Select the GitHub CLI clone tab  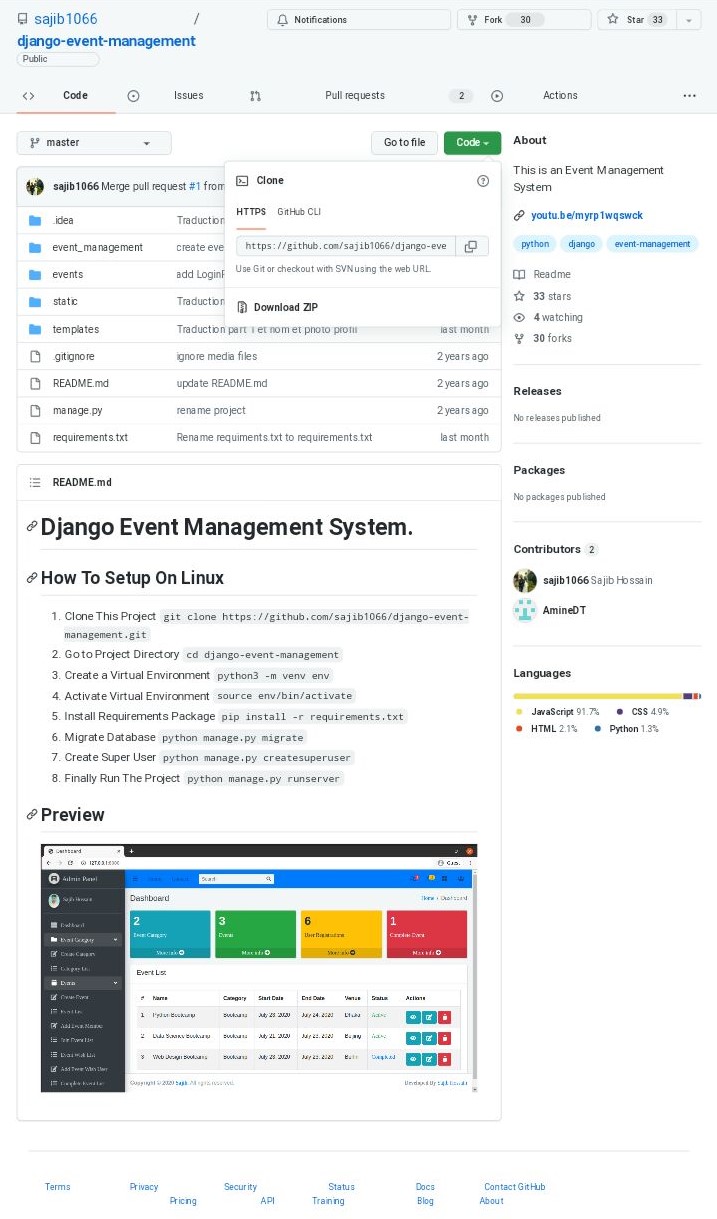coord(299,212)
